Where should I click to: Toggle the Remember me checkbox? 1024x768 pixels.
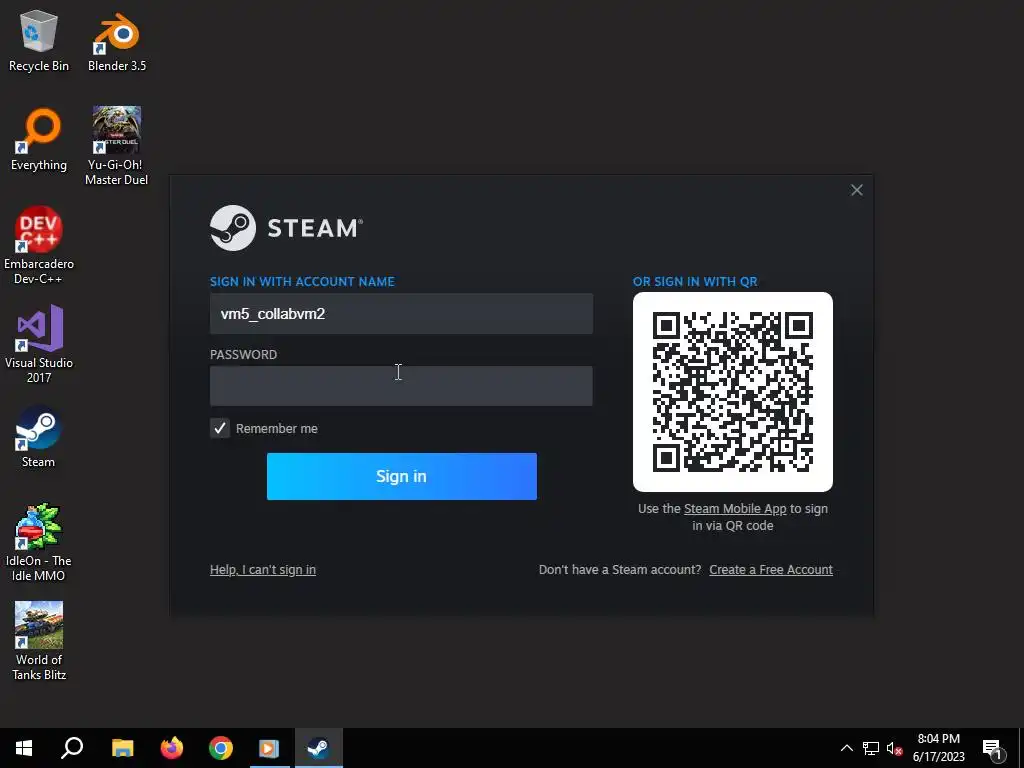point(220,428)
